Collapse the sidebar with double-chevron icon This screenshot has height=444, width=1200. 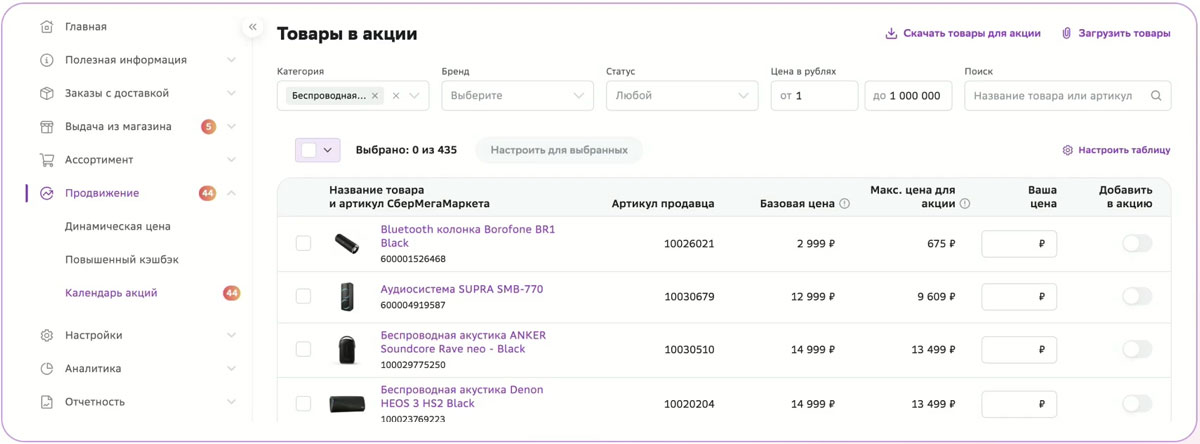[x=252, y=27]
